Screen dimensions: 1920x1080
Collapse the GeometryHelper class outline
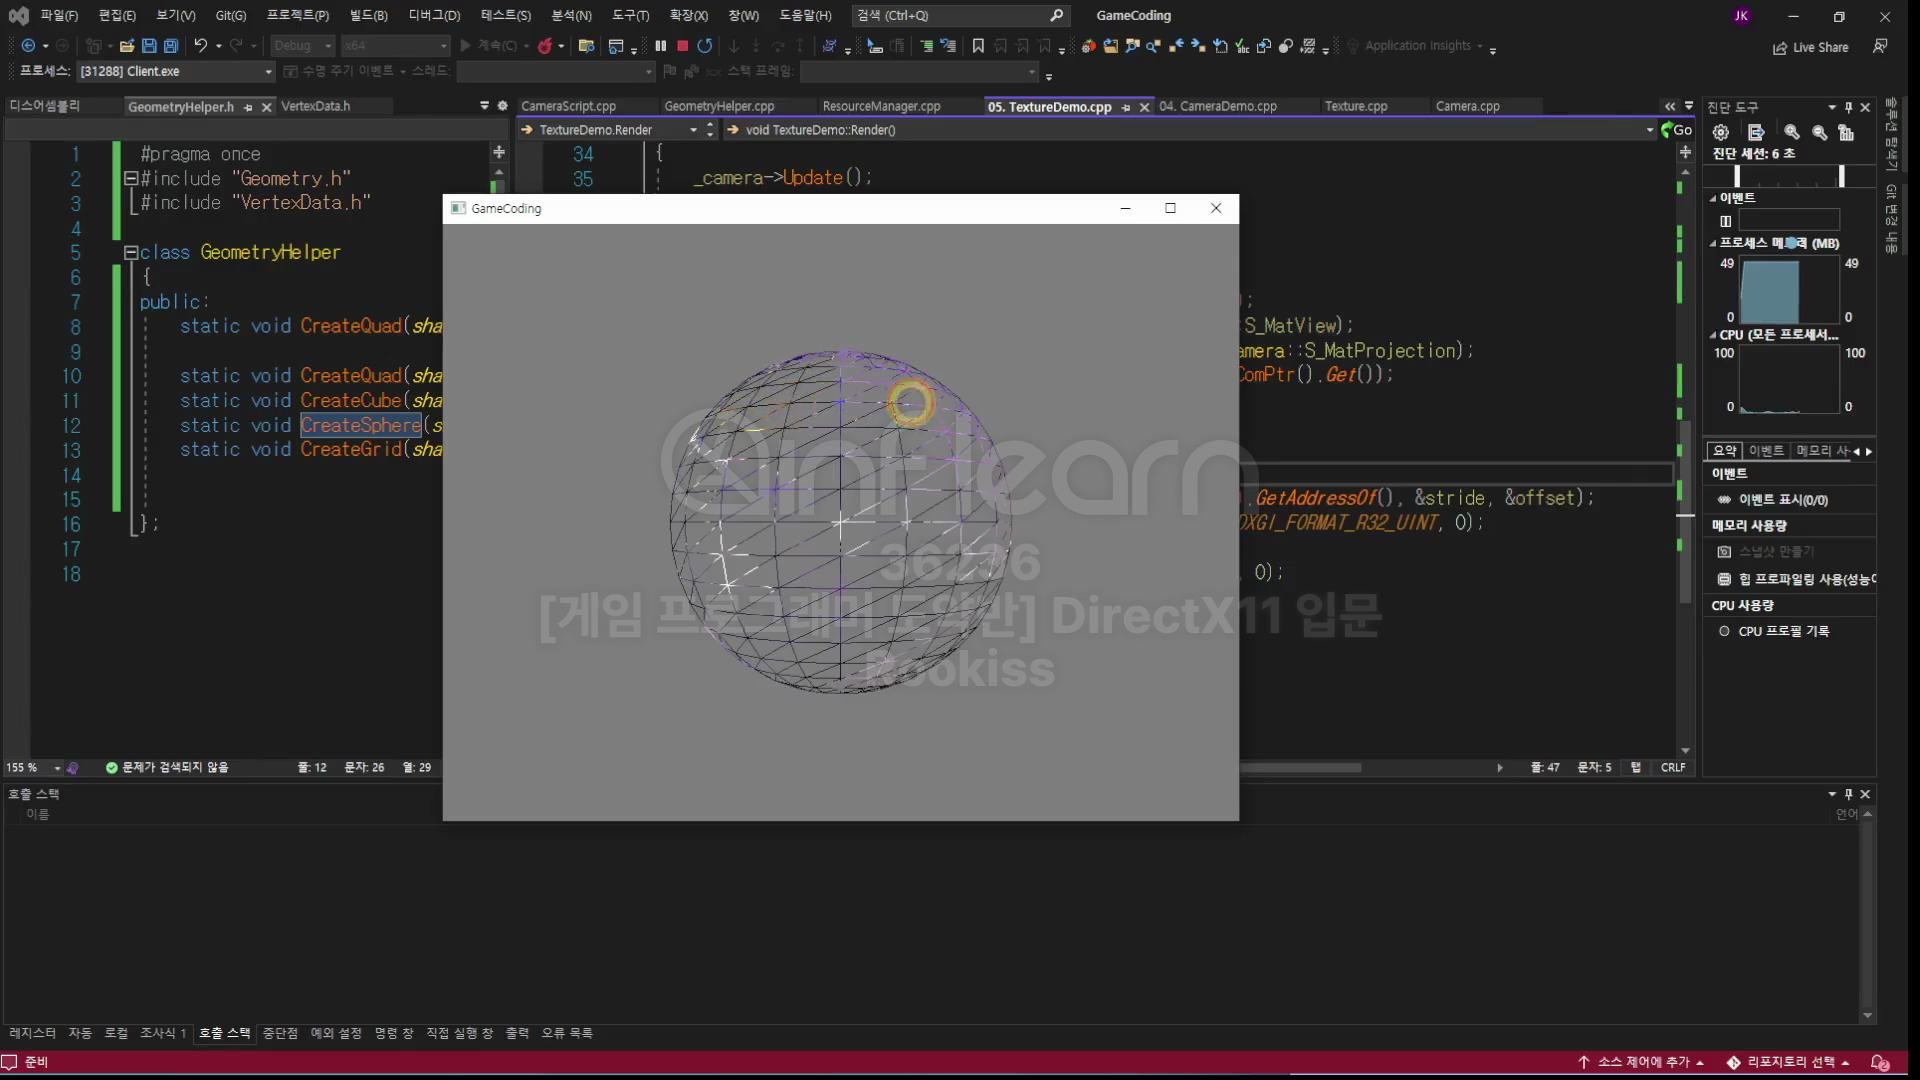coord(130,253)
